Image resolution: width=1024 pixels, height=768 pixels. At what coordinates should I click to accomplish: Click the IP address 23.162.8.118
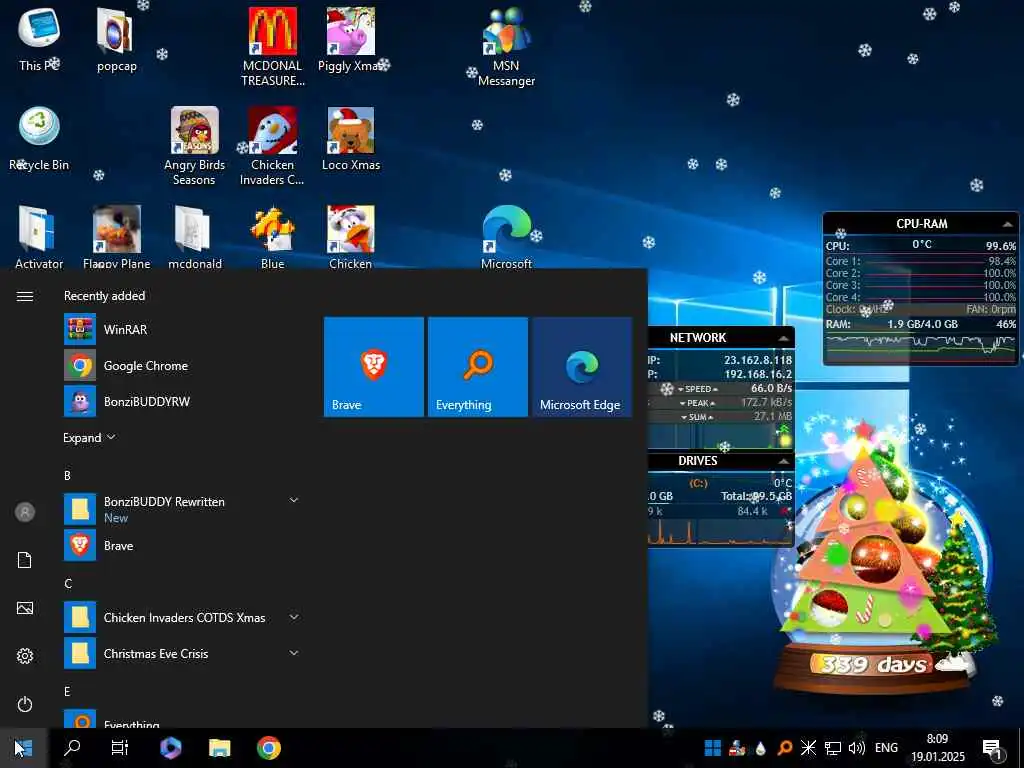[x=758, y=360]
